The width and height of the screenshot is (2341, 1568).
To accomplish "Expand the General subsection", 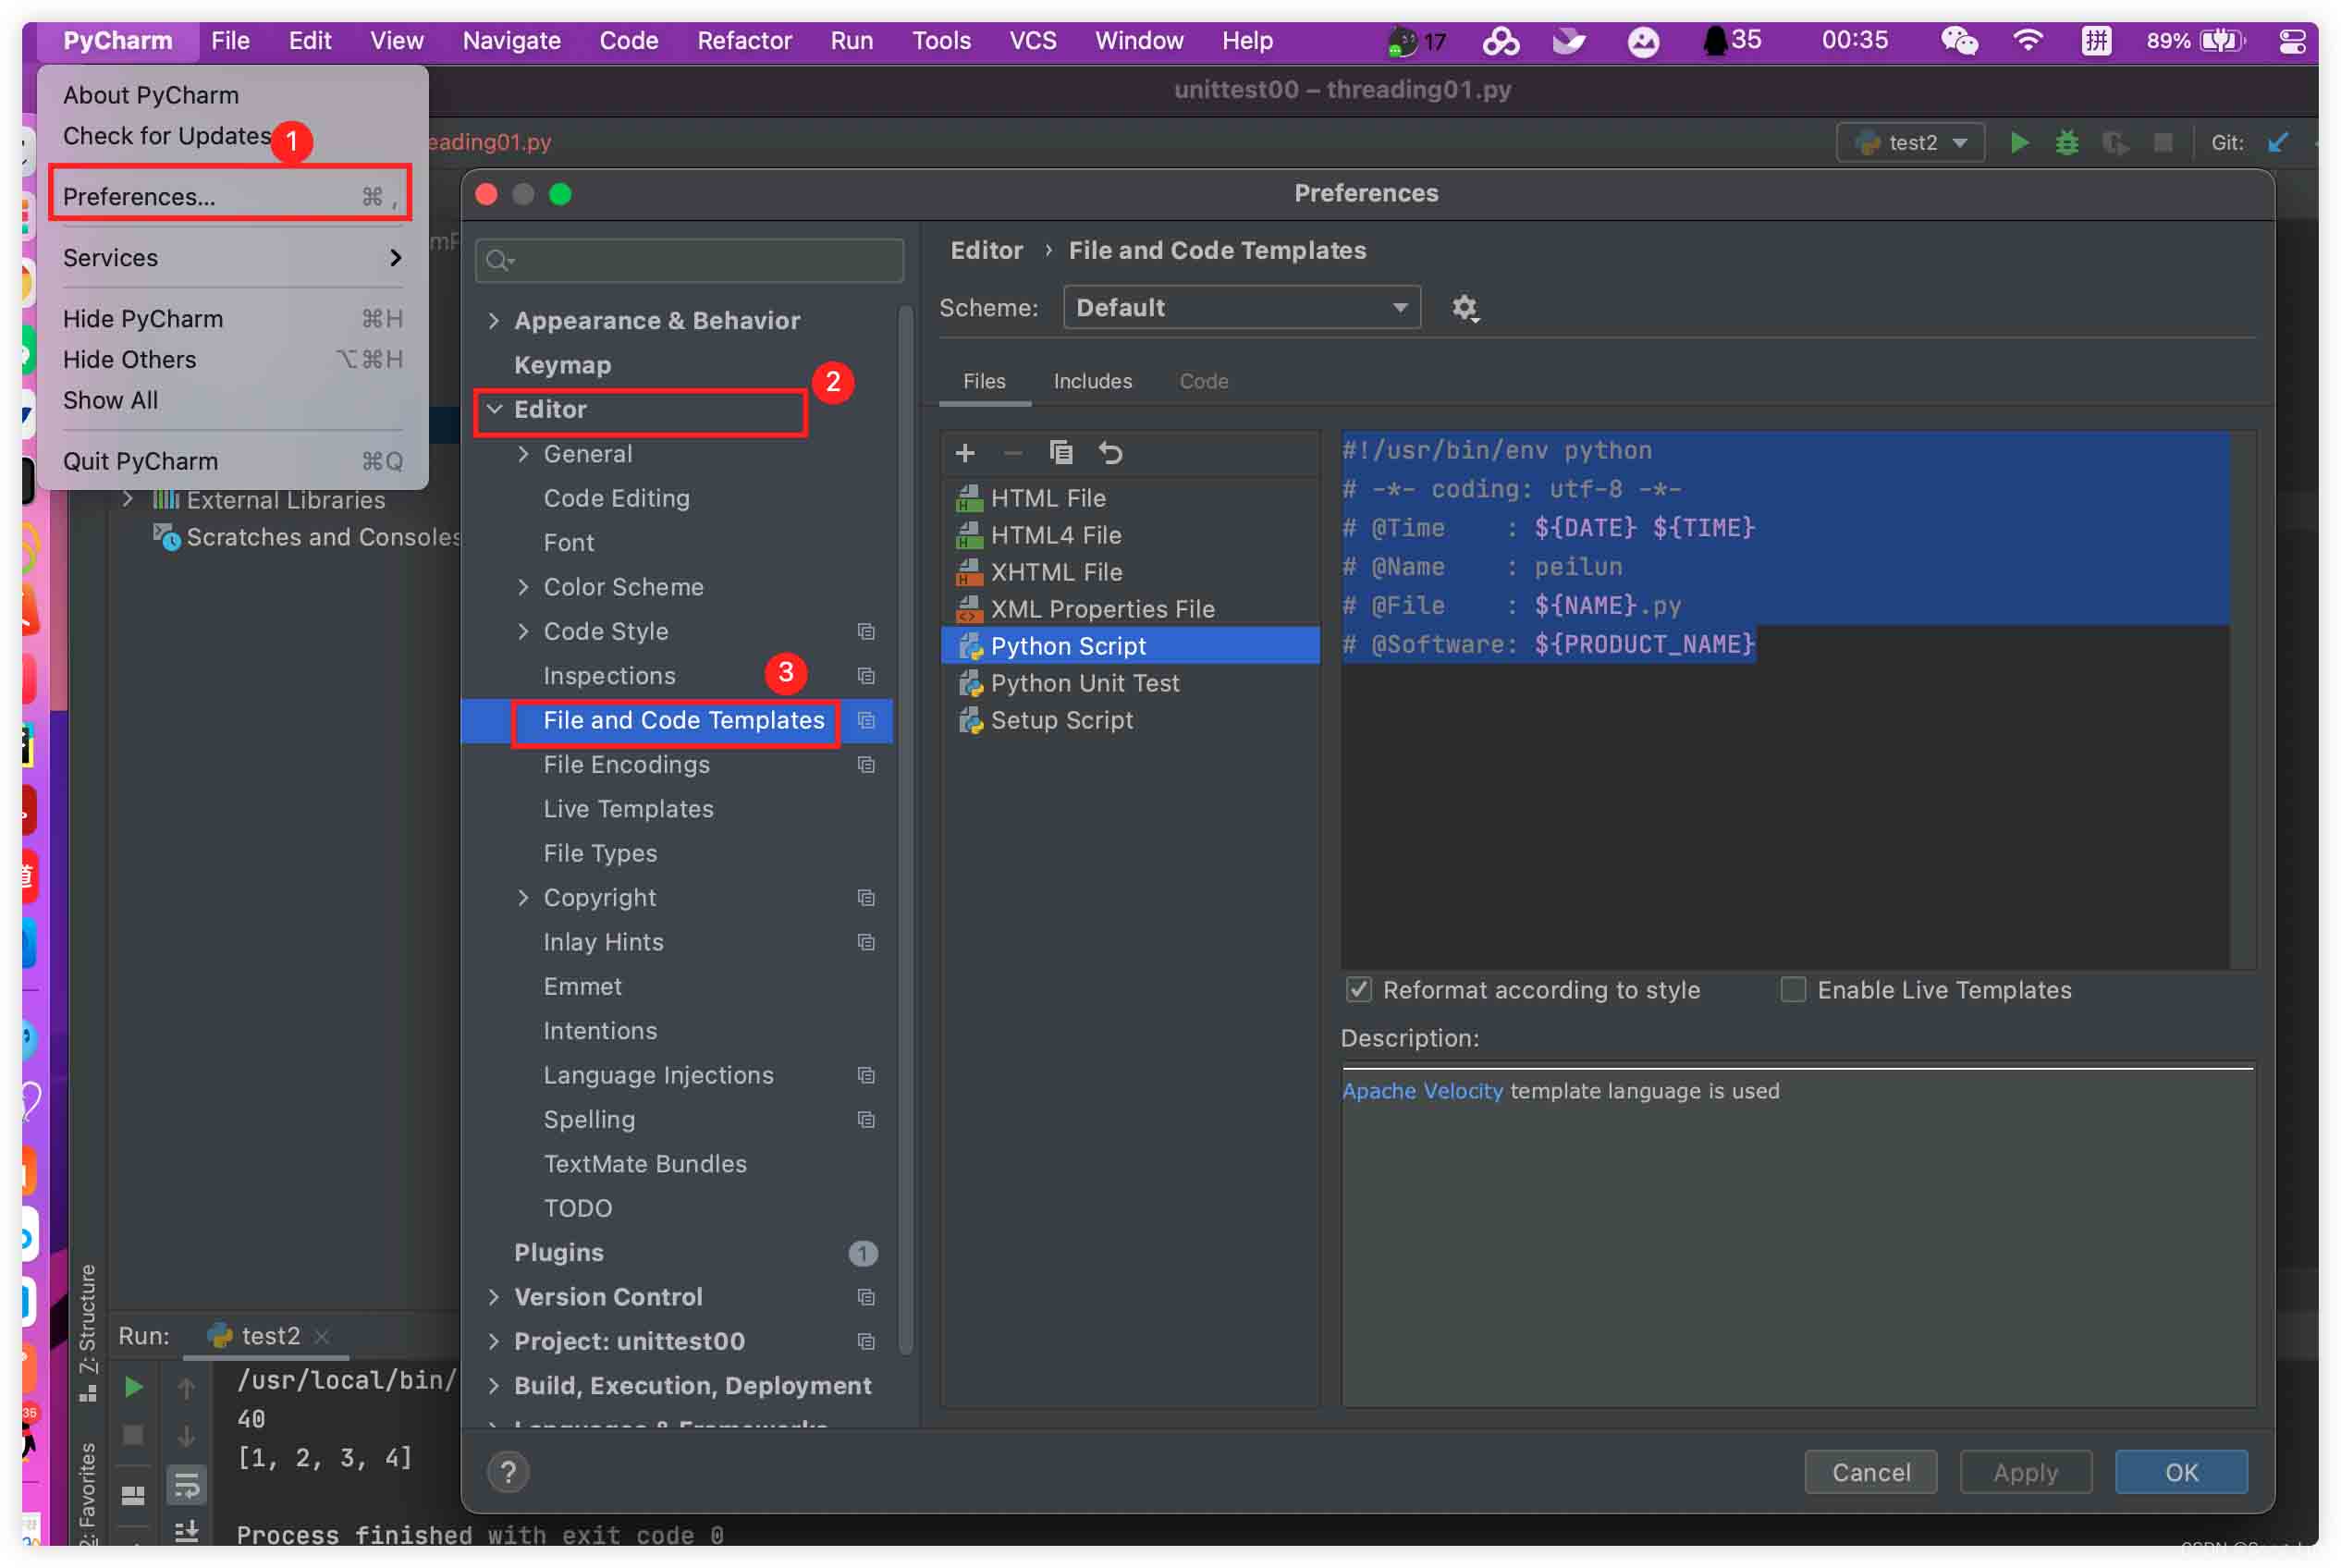I will tap(523, 454).
